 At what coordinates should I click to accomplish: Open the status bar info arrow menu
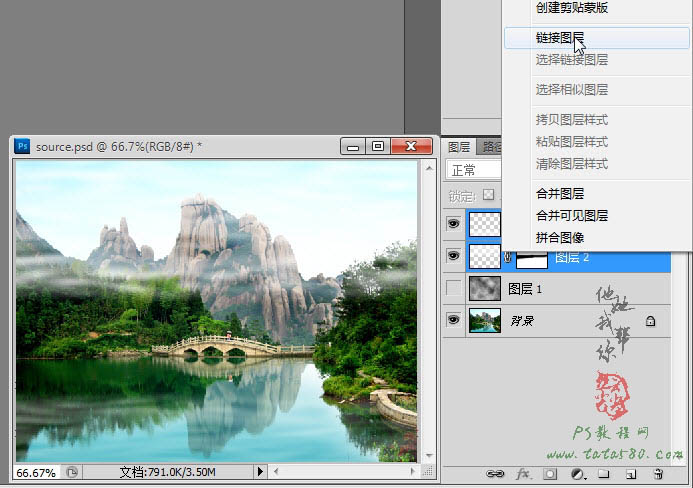click(x=260, y=472)
